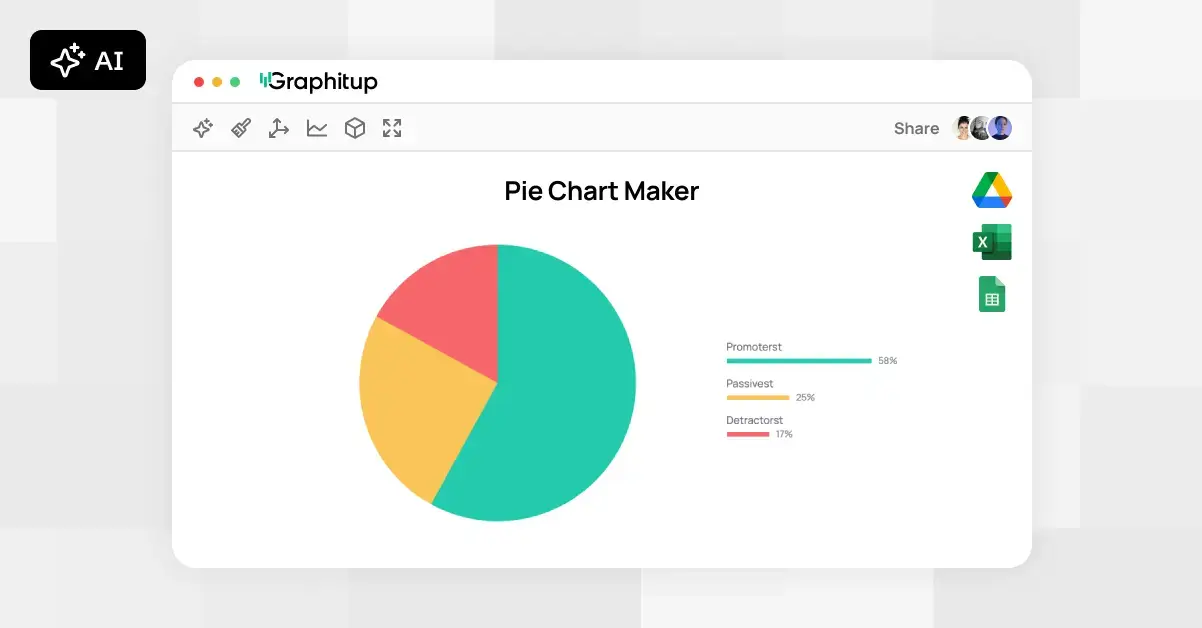This screenshot has height=628, width=1202.
Task: Select the axes transform tool
Action: click(278, 128)
